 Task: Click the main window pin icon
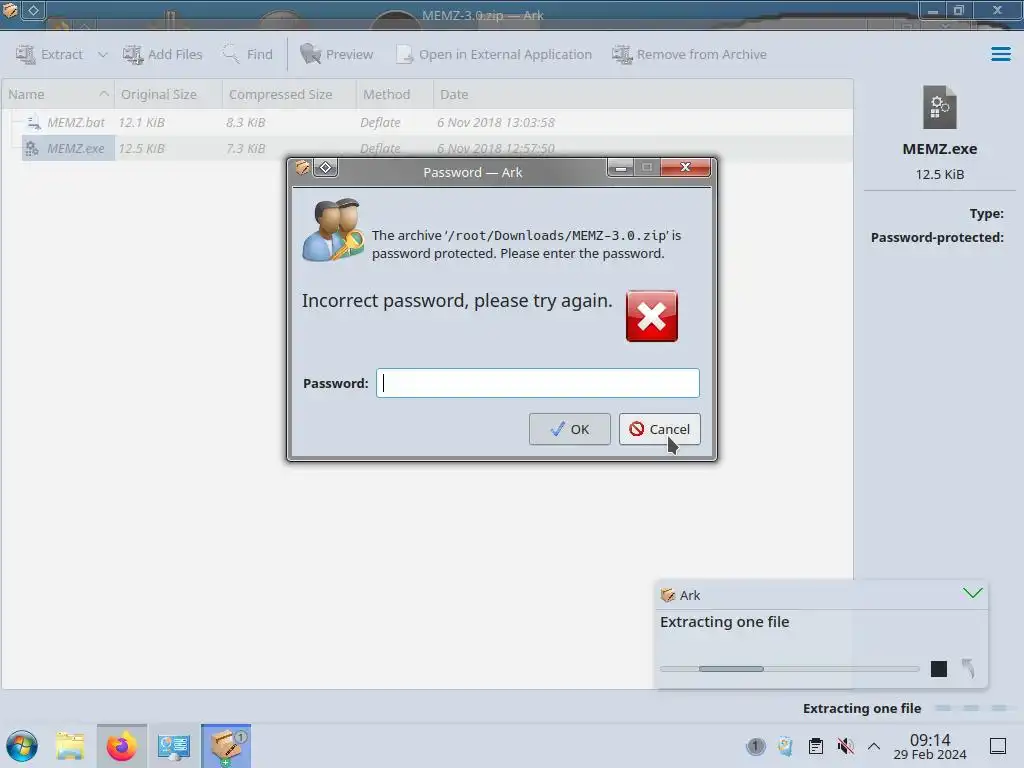tap(33, 10)
